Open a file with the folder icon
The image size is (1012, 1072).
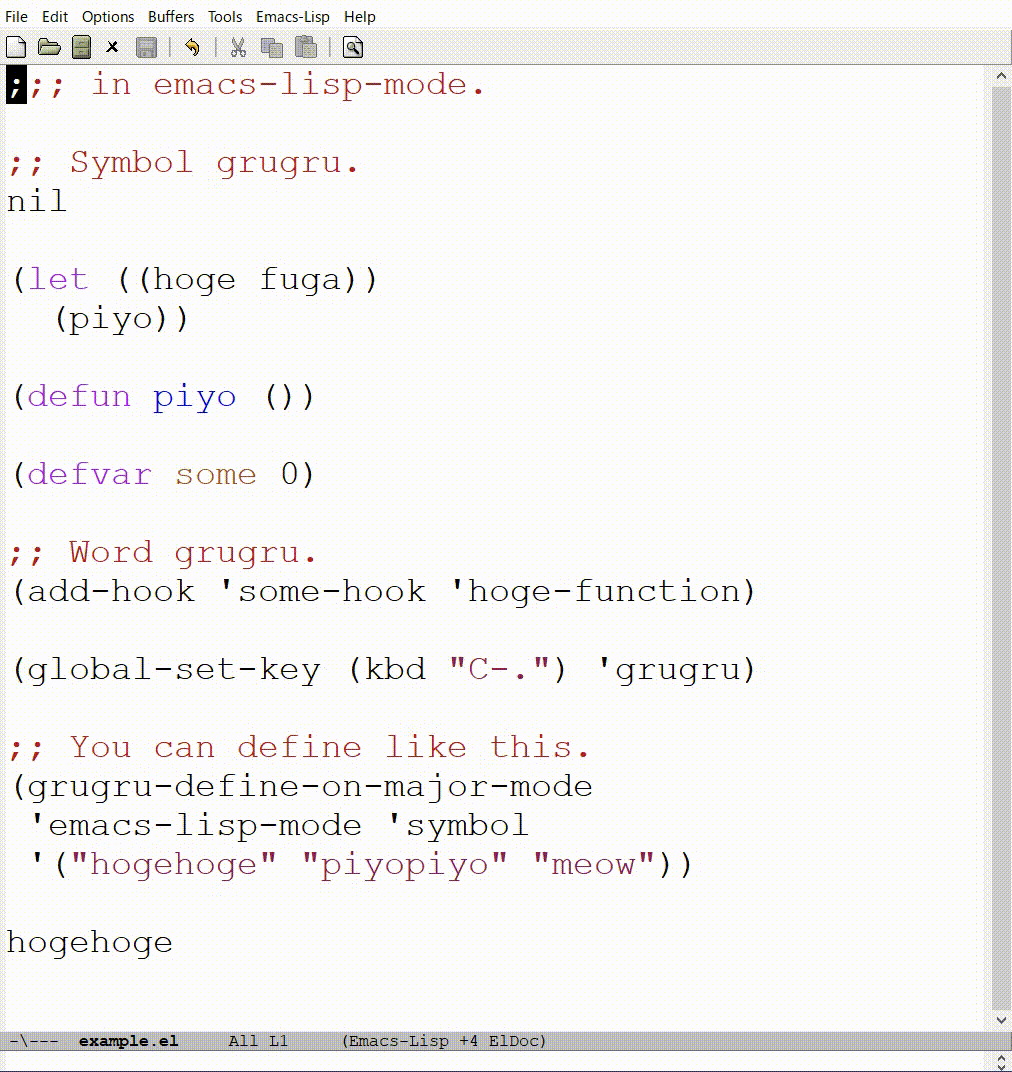(x=49, y=47)
